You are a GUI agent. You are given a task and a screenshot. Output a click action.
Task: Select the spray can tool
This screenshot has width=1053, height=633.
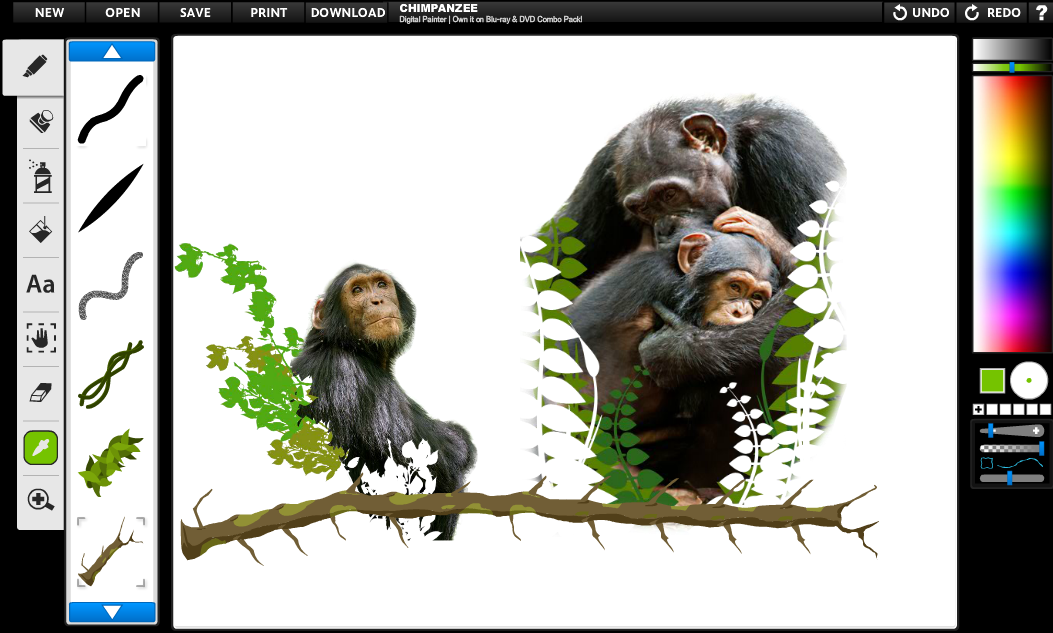coord(41,176)
